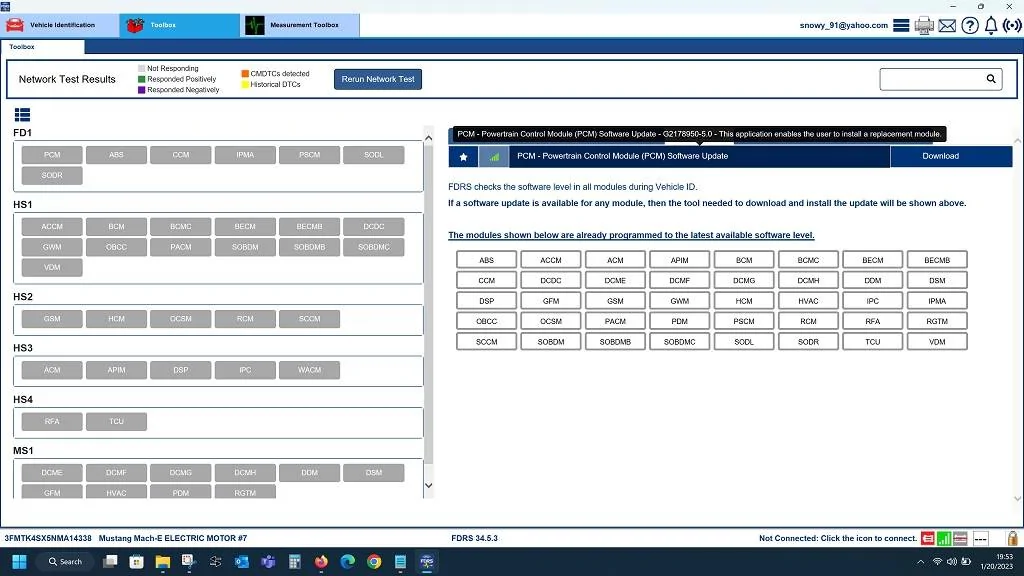Click ACCM in latest software module list
The width and height of the screenshot is (1024, 576).
click(551, 260)
